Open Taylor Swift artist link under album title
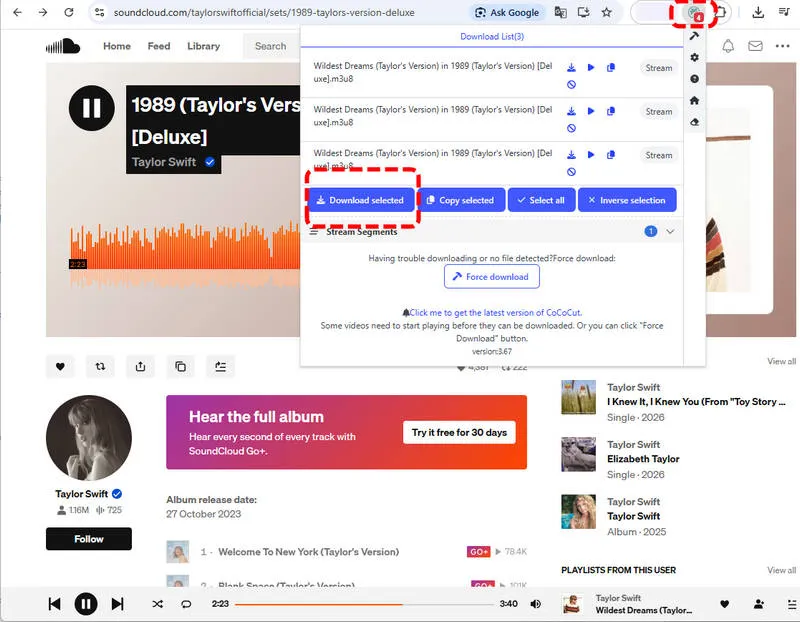This screenshot has width=800, height=622. coord(164,162)
